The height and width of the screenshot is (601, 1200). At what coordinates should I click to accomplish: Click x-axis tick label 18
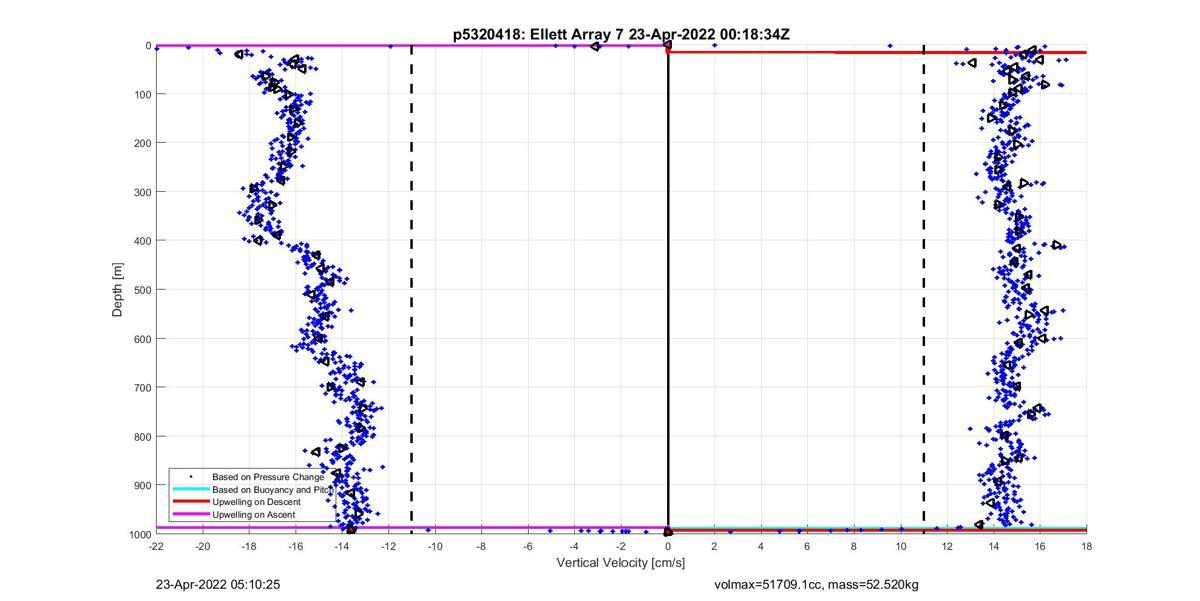(x=1086, y=547)
